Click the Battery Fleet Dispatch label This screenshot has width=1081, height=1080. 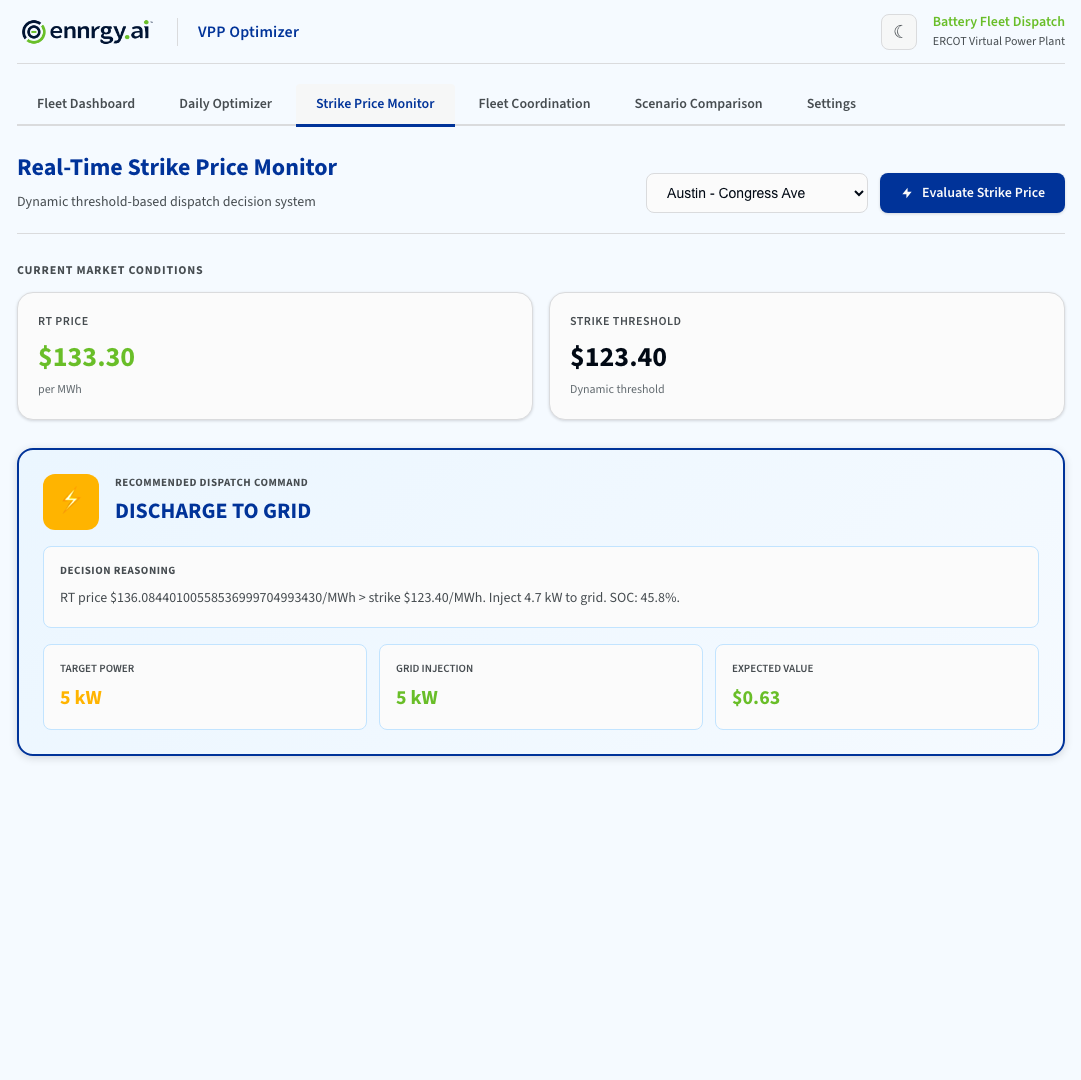[998, 22]
